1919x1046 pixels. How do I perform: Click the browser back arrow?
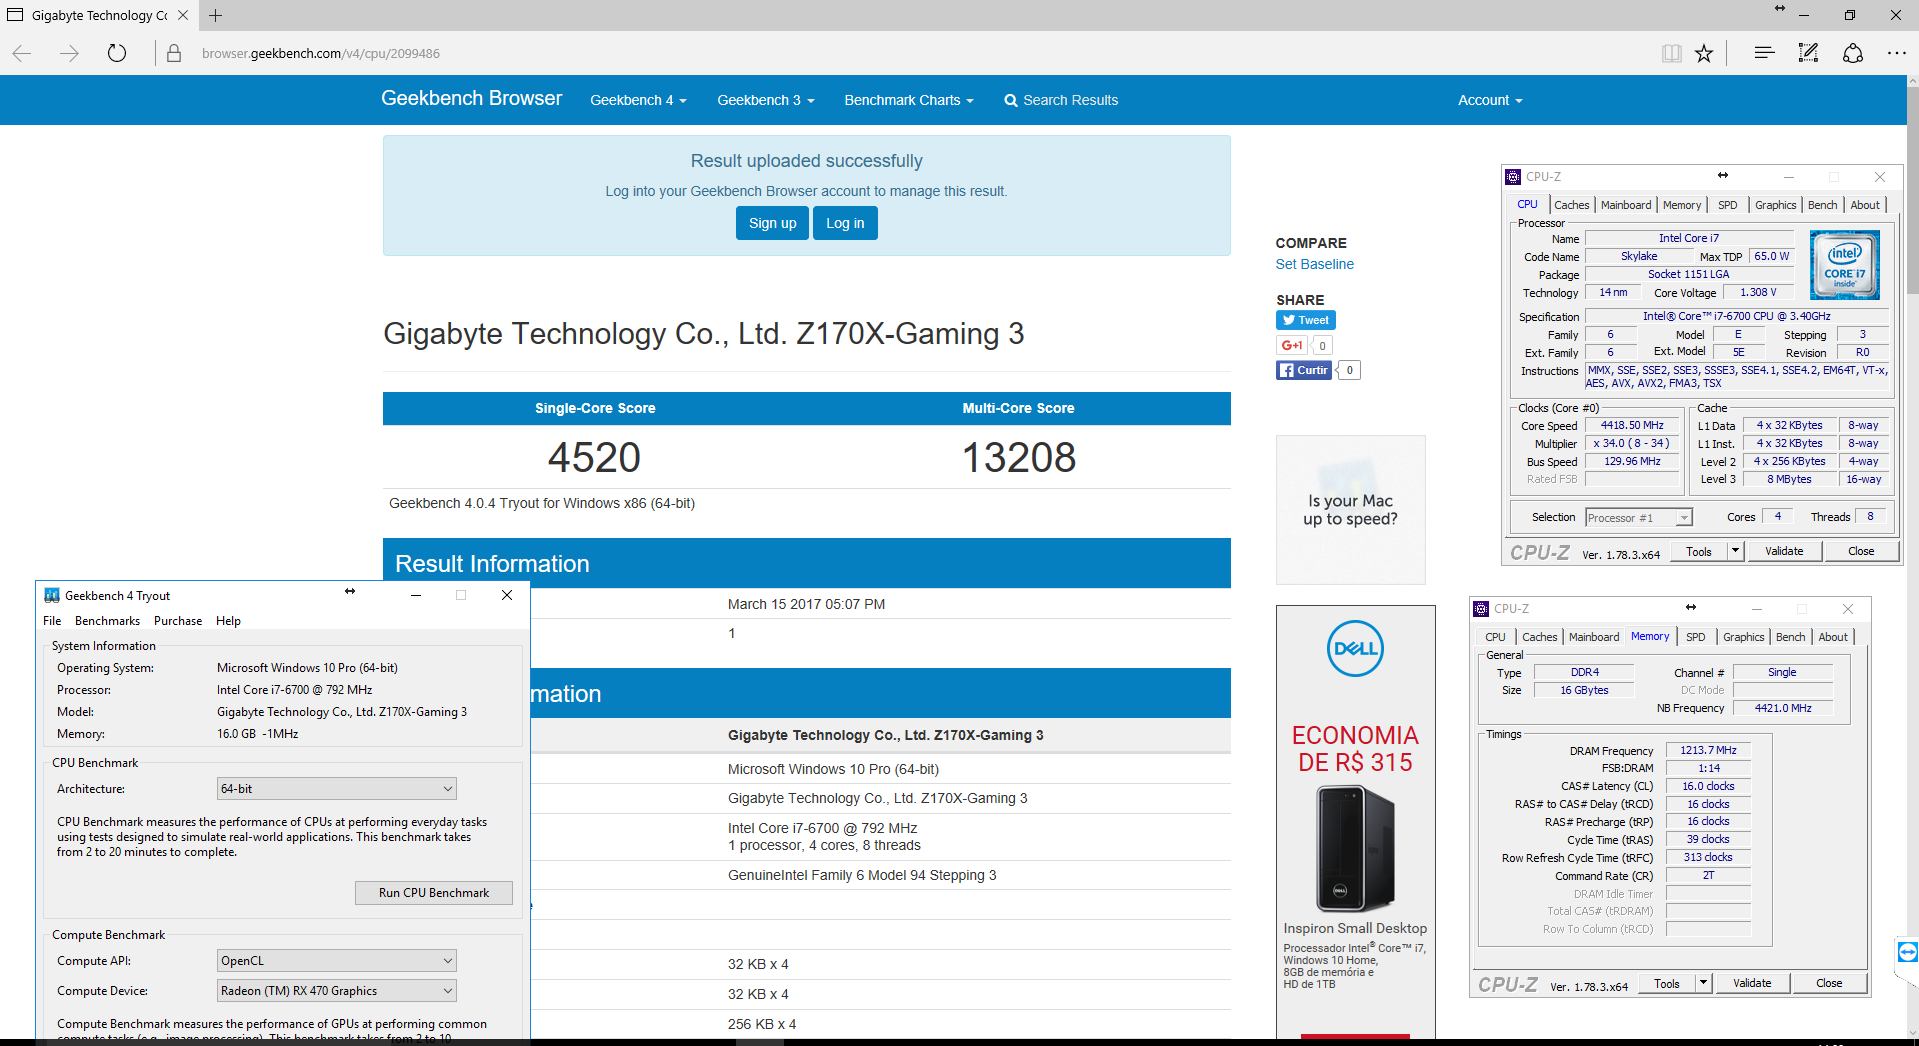[x=22, y=54]
